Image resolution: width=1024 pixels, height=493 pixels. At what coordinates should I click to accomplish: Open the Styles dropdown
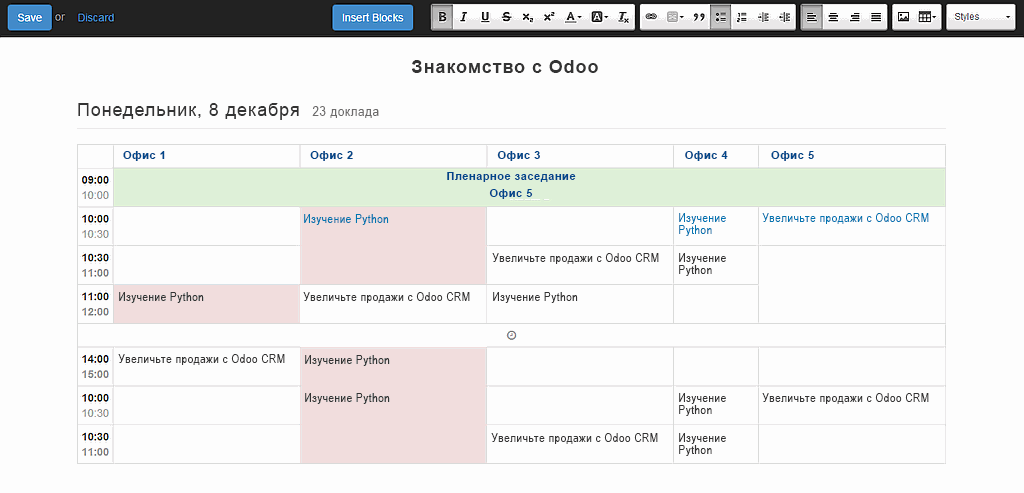(980, 18)
